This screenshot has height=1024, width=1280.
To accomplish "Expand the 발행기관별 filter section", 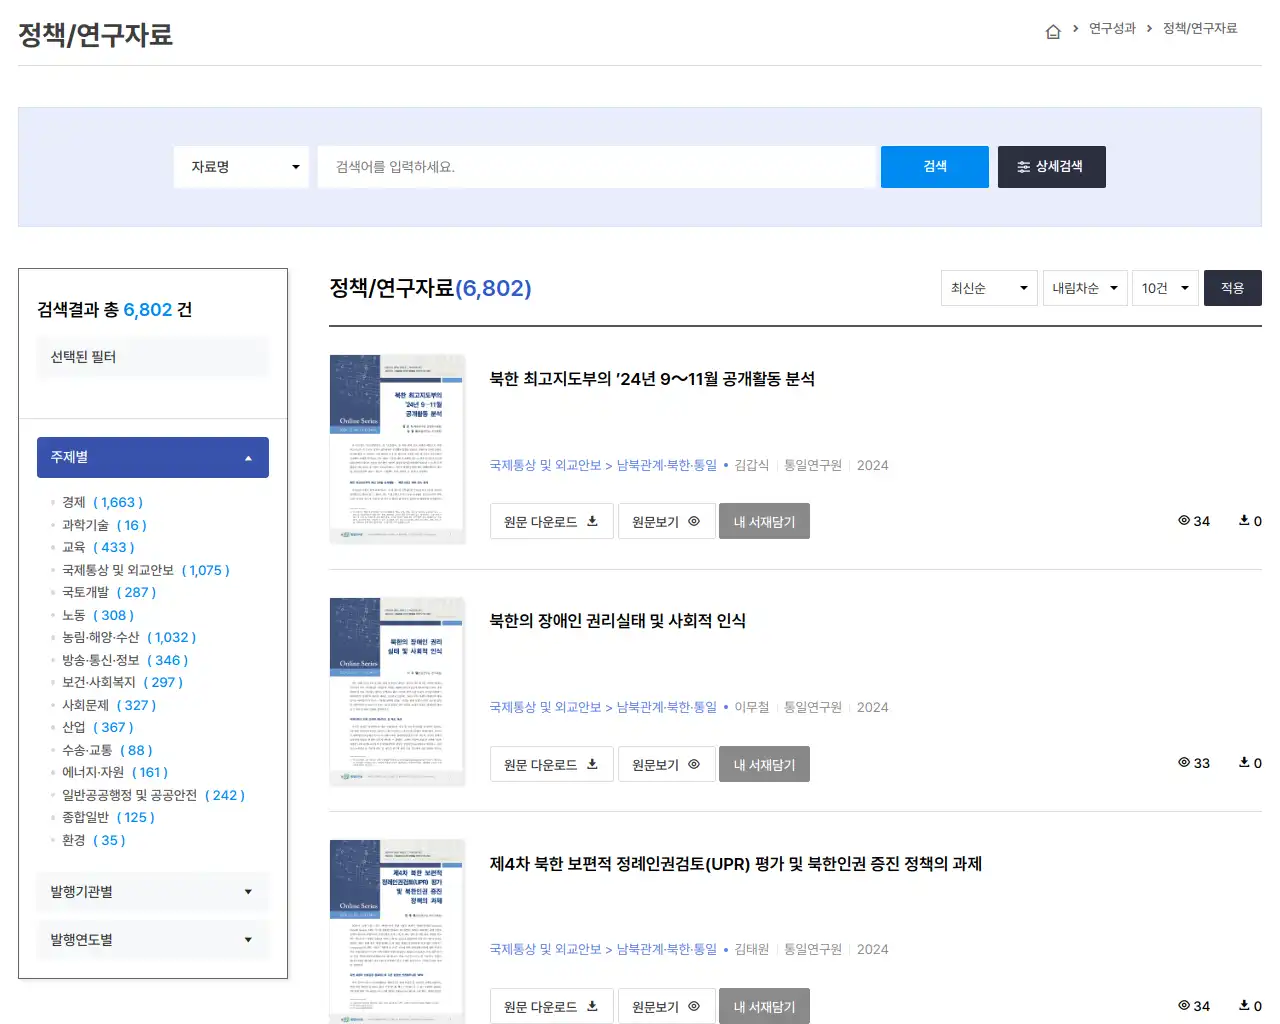I will point(152,891).
